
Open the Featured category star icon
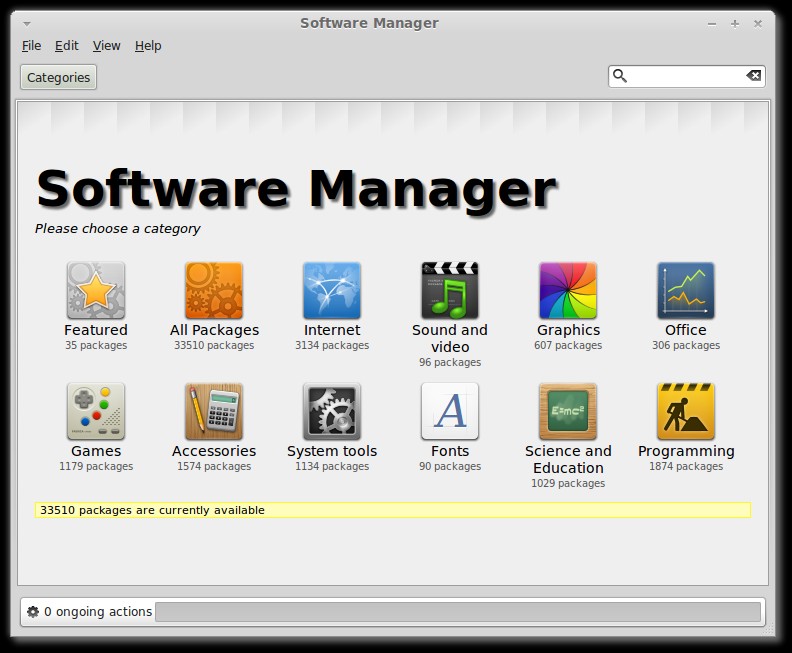coord(96,290)
